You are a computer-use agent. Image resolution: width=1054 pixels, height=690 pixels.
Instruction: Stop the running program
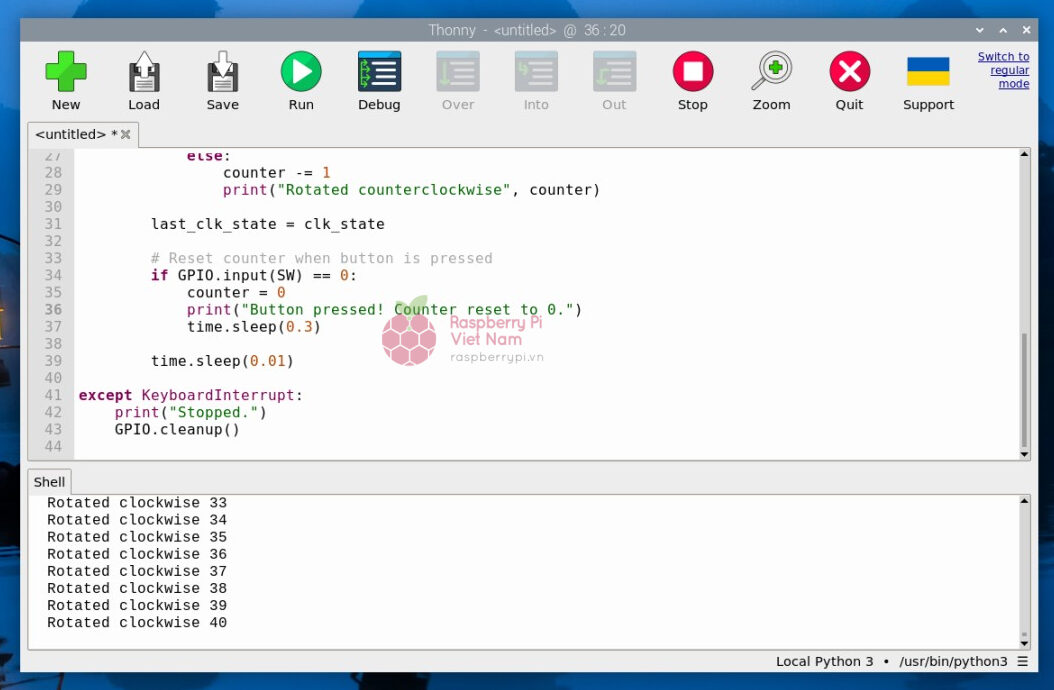(692, 73)
